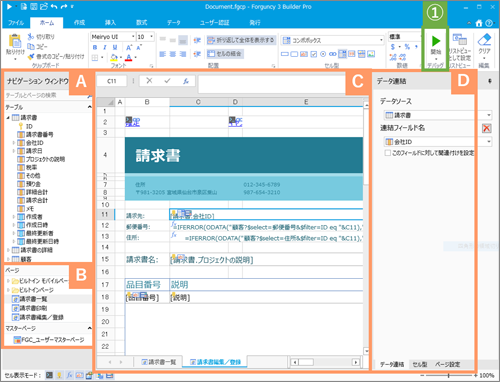Increase font size with larger A icon
This screenshot has height=382, width=500.
tap(129, 47)
